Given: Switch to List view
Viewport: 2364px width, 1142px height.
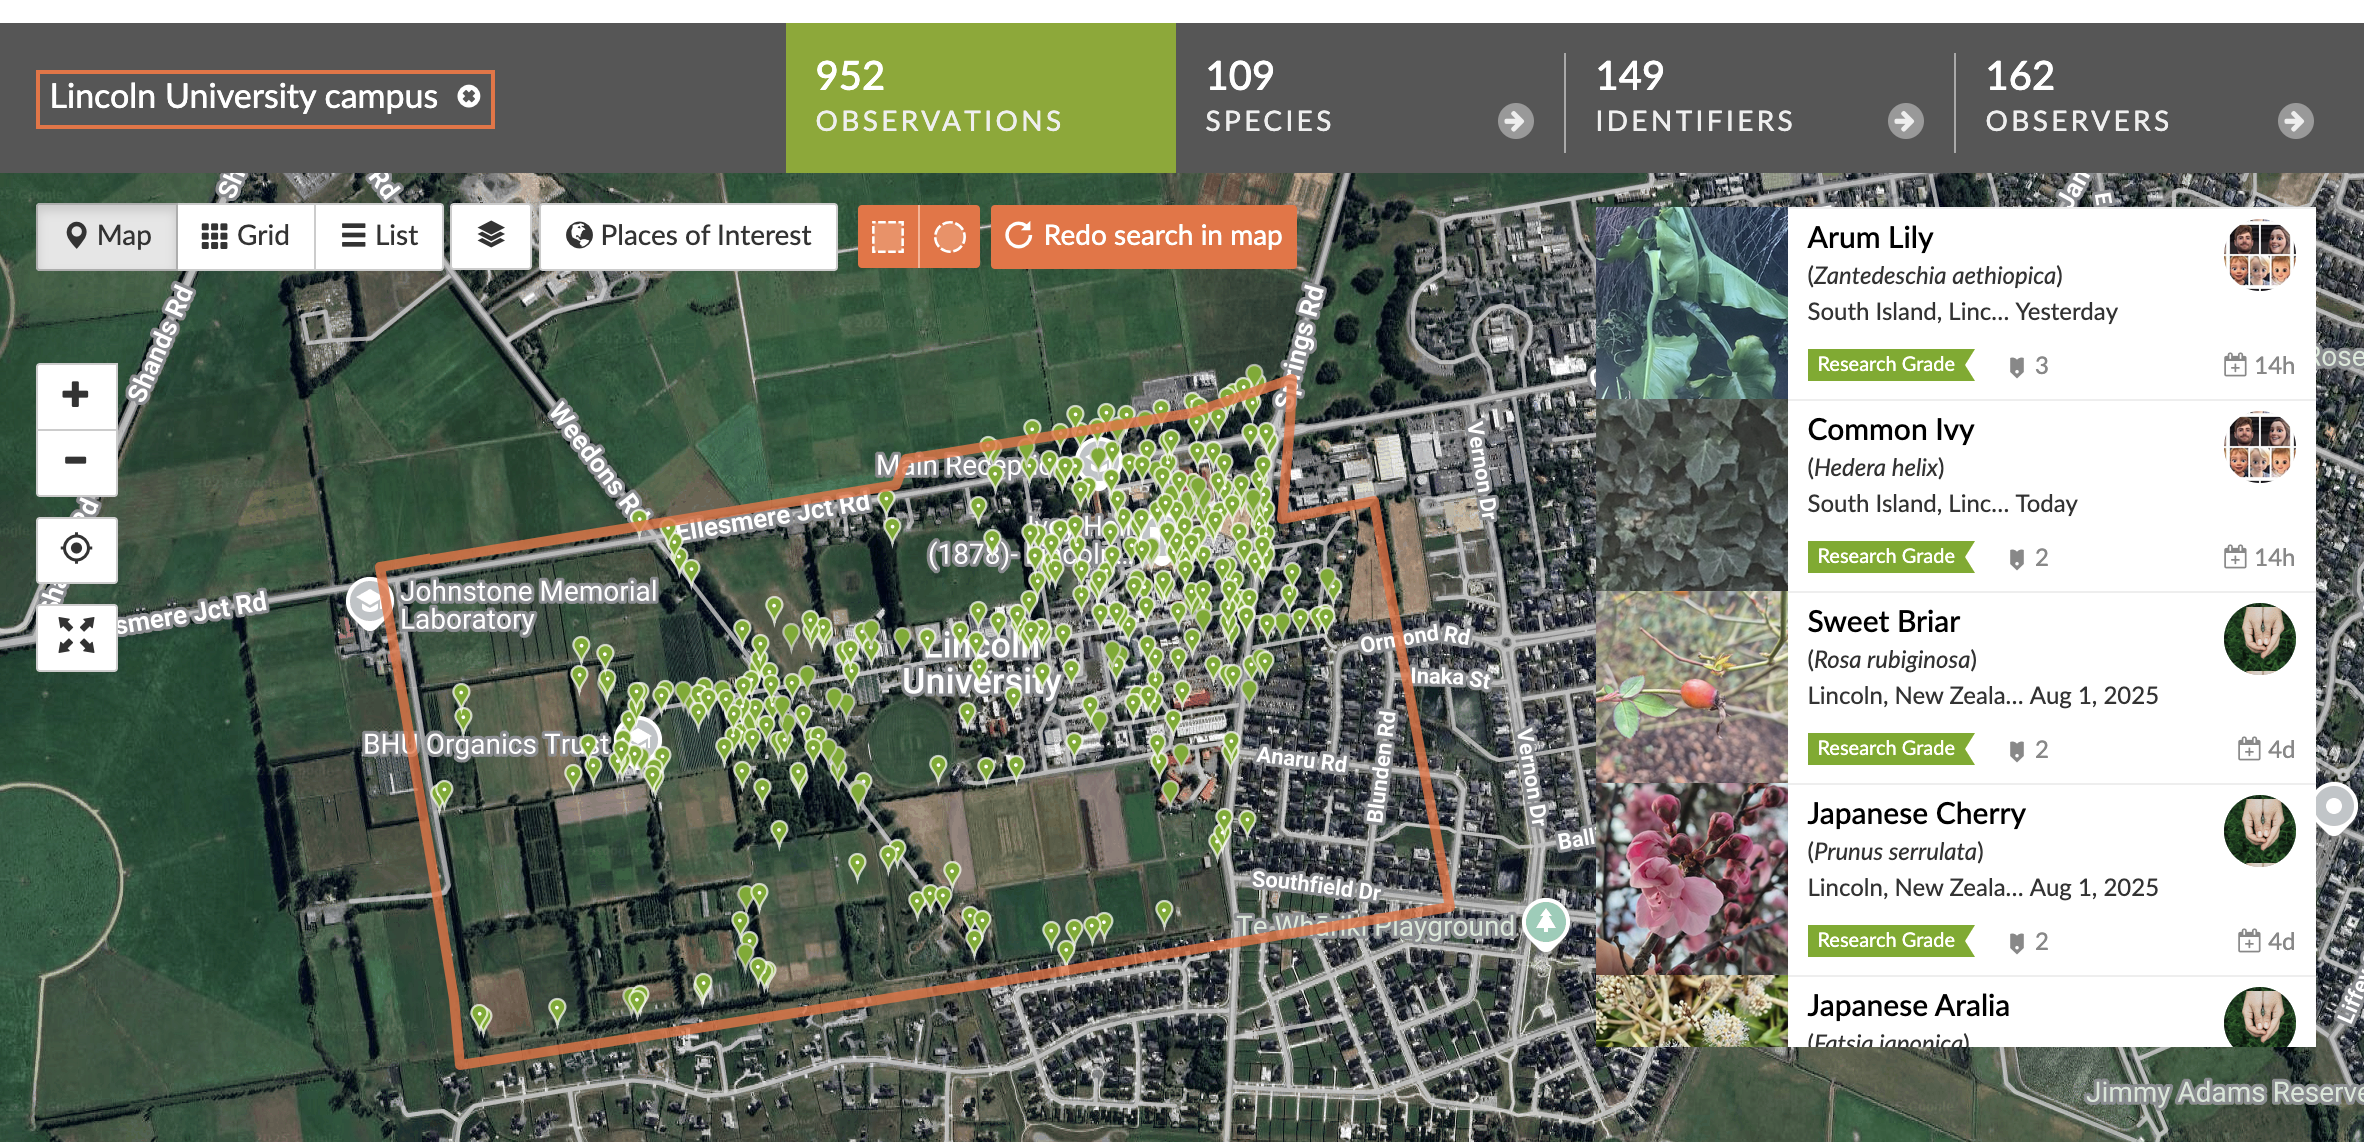Looking at the screenshot, I should point(379,236).
